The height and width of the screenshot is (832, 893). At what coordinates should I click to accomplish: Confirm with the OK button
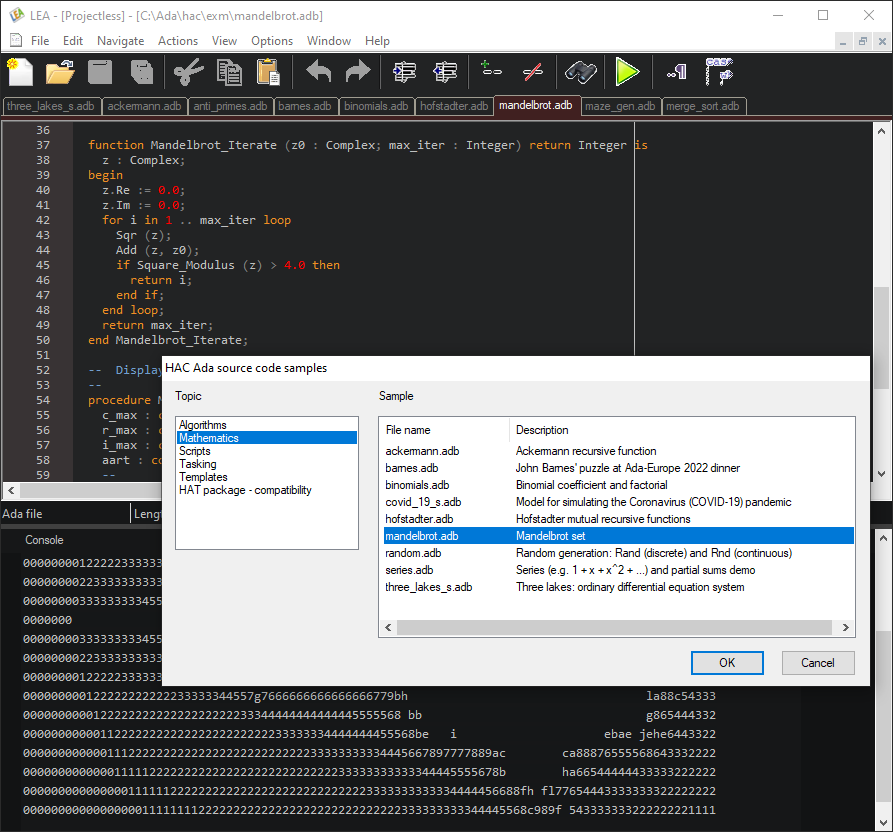(727, 663)
